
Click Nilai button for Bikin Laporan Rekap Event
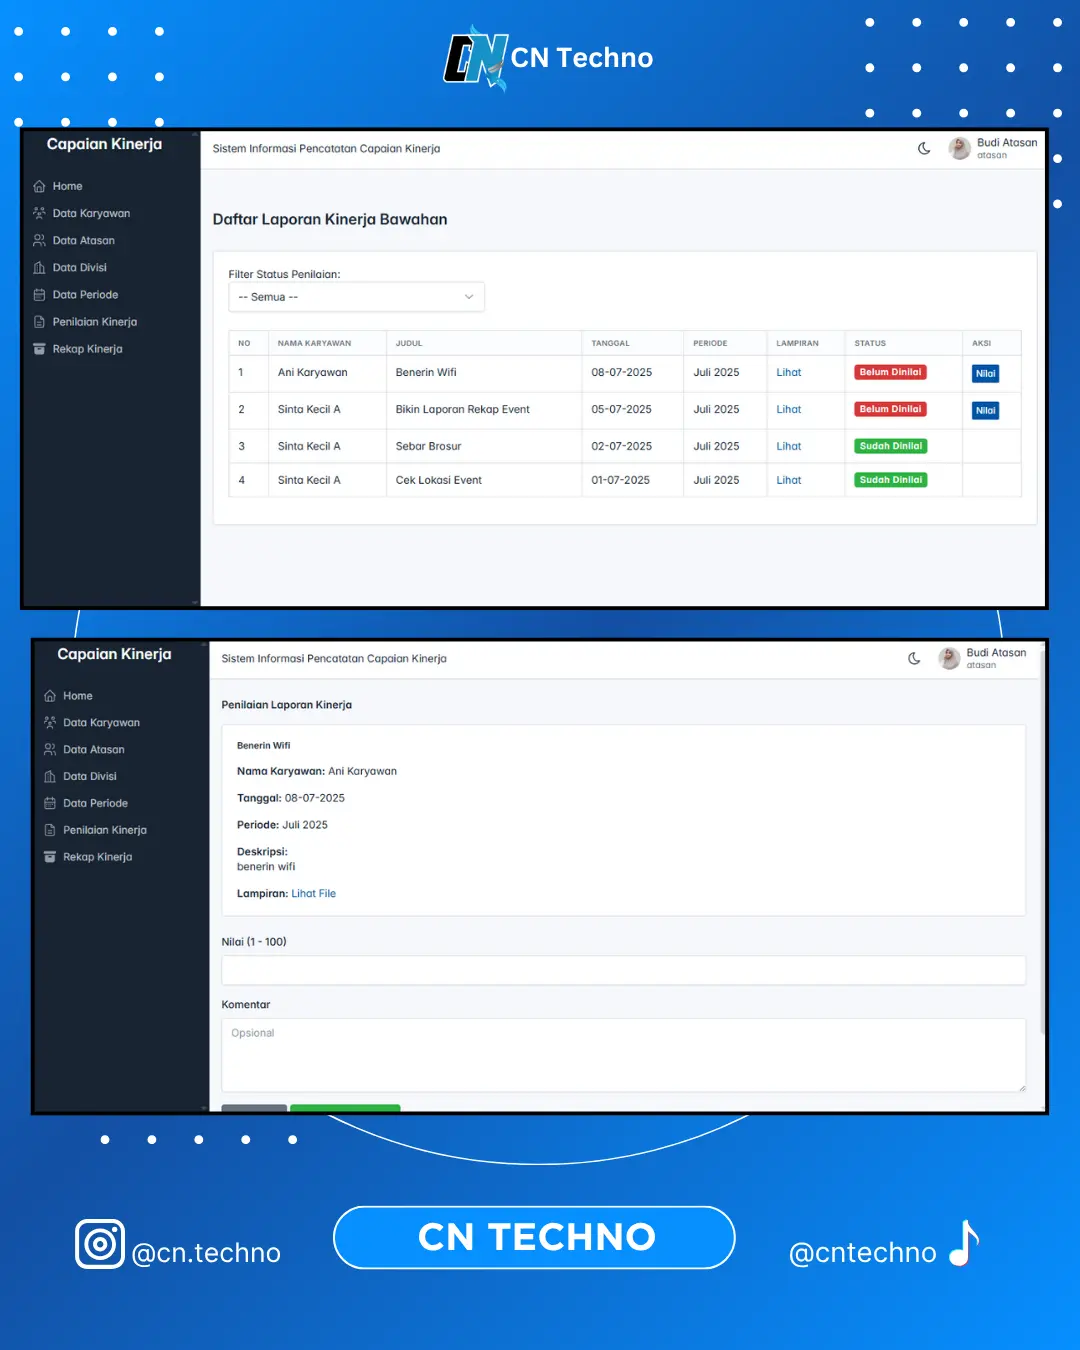click(985, 411)
